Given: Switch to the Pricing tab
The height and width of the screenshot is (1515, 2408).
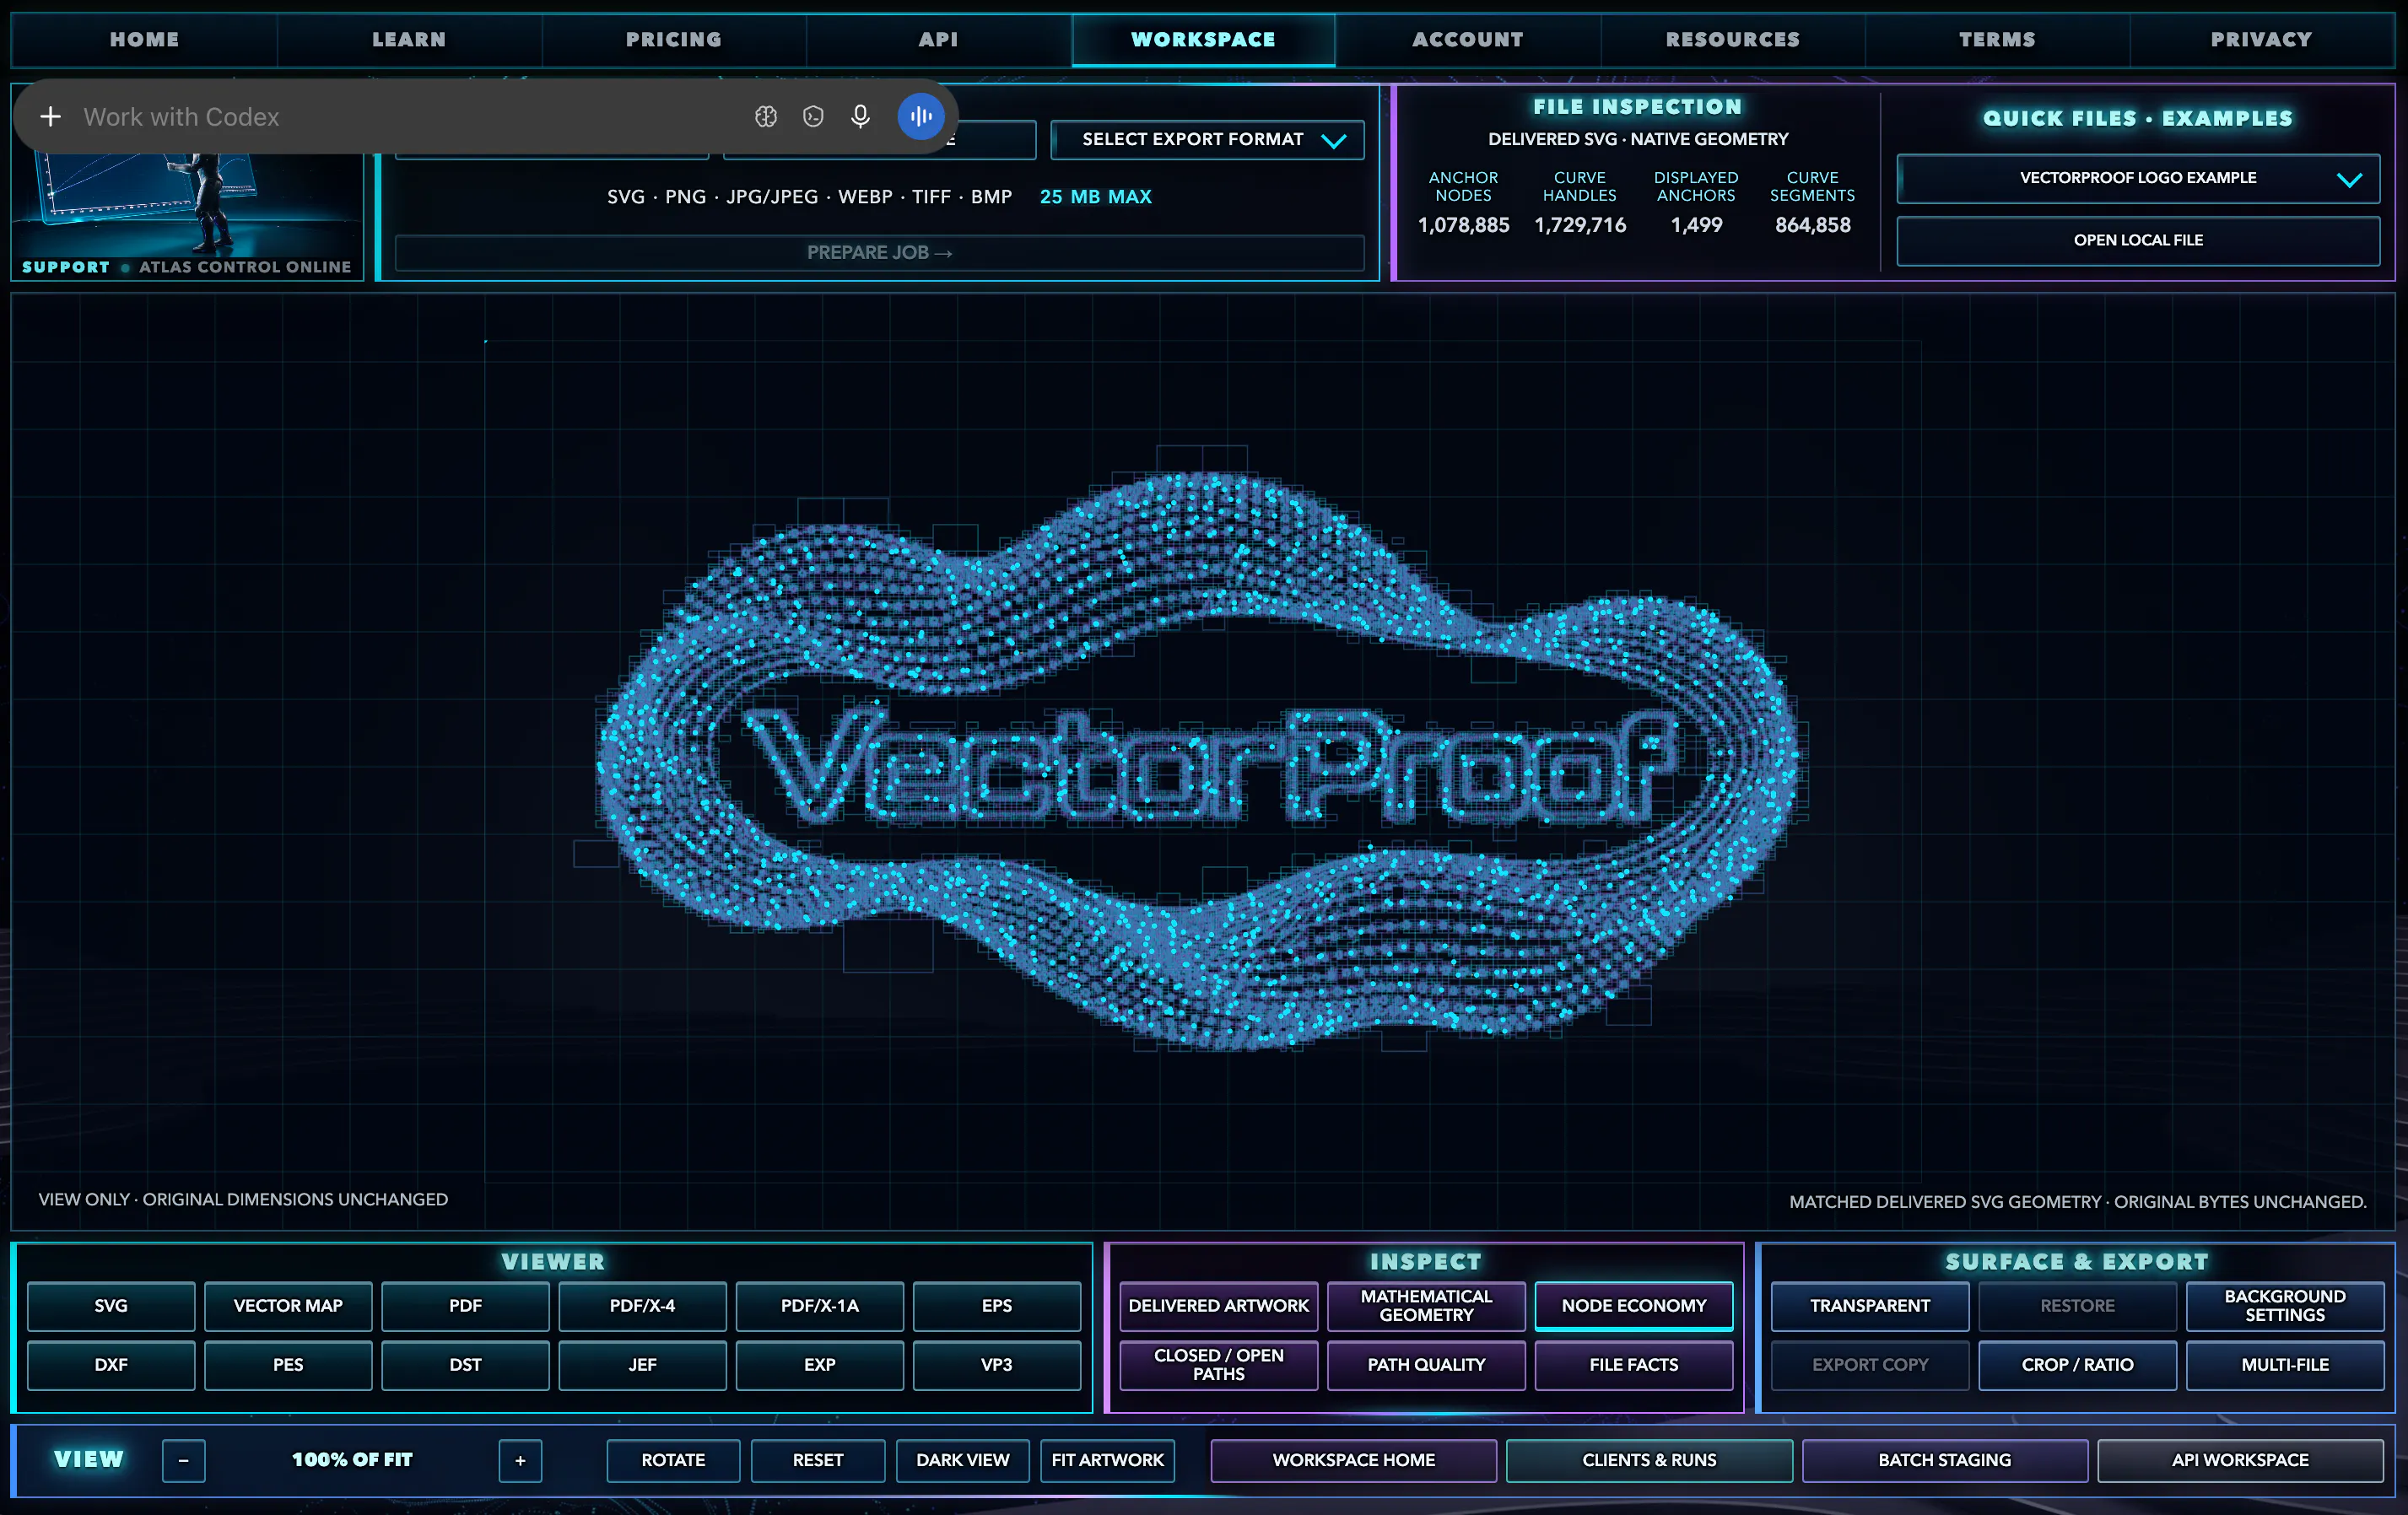Looking at the screenshot, I should [x=674, y=40].
